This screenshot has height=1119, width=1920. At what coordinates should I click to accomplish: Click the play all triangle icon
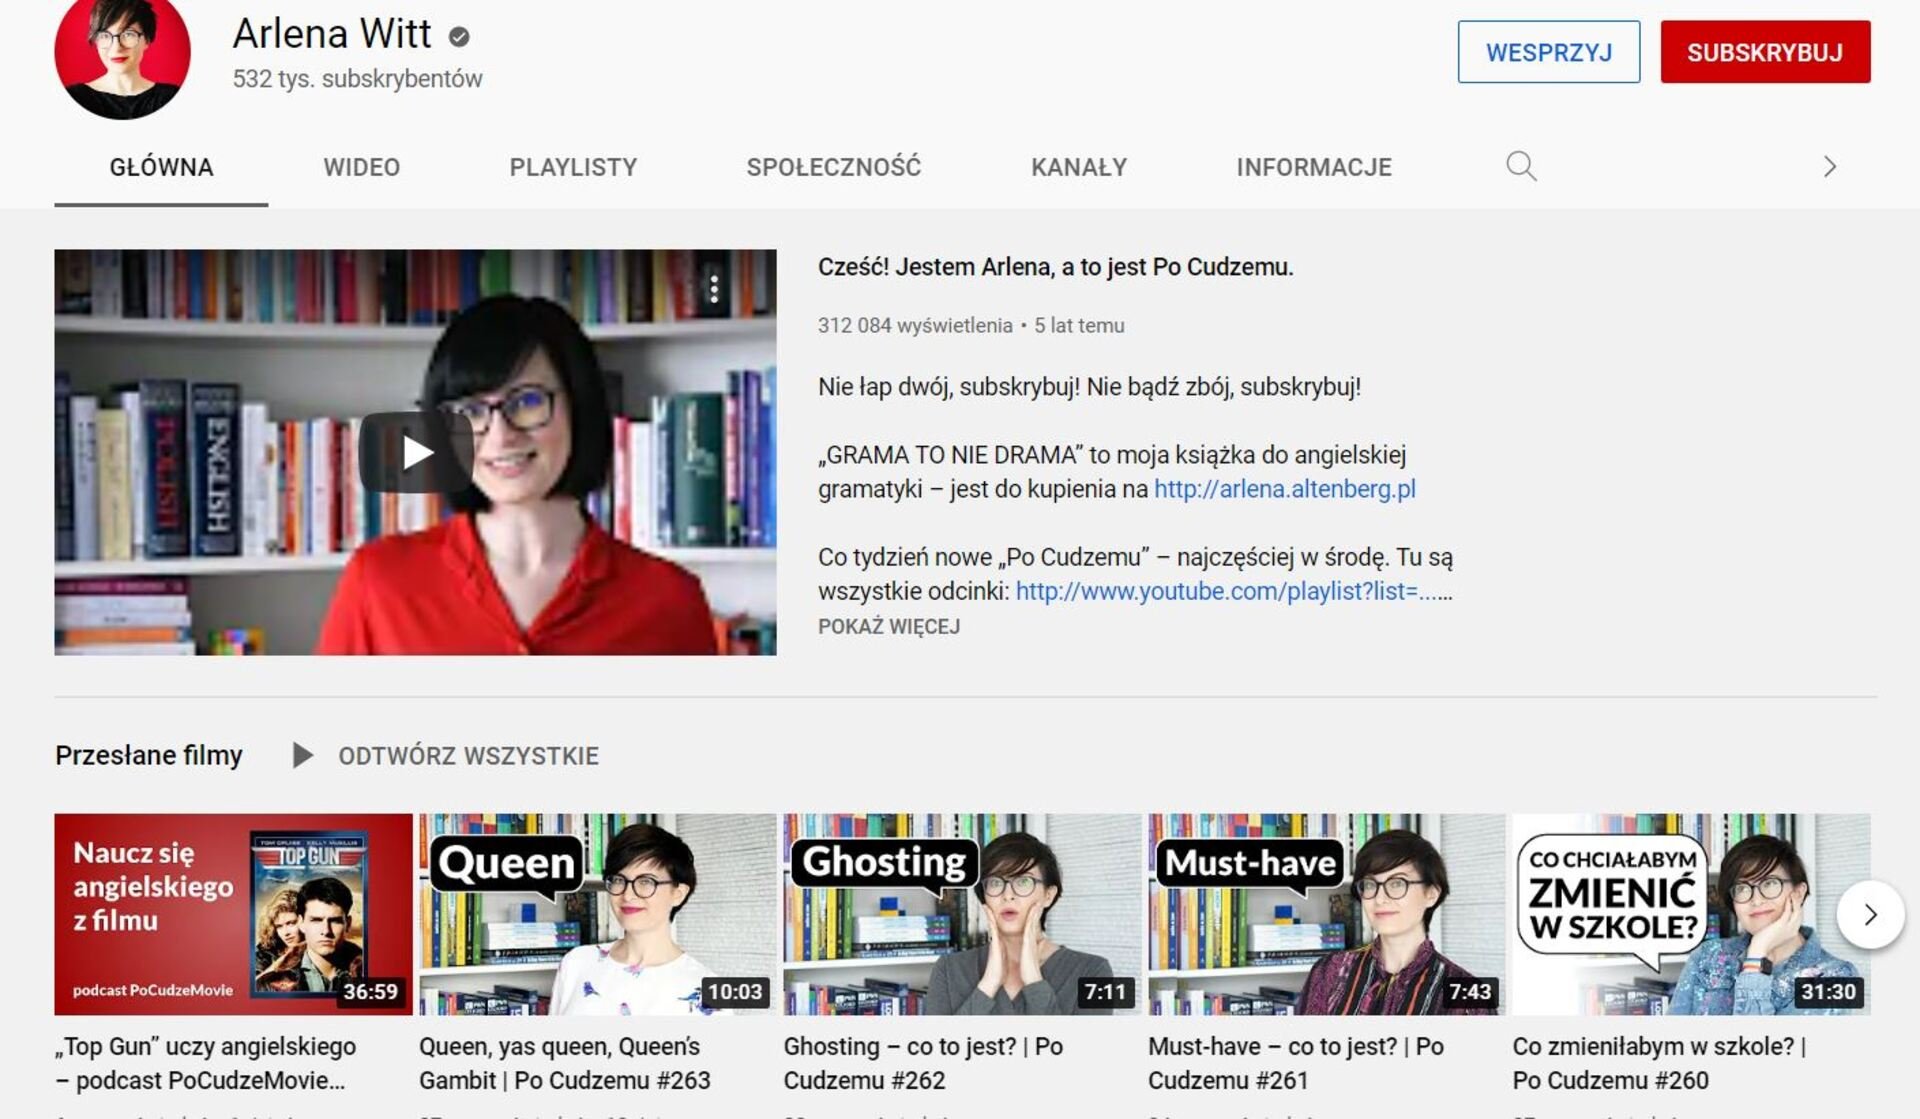(x=301, y=755)
